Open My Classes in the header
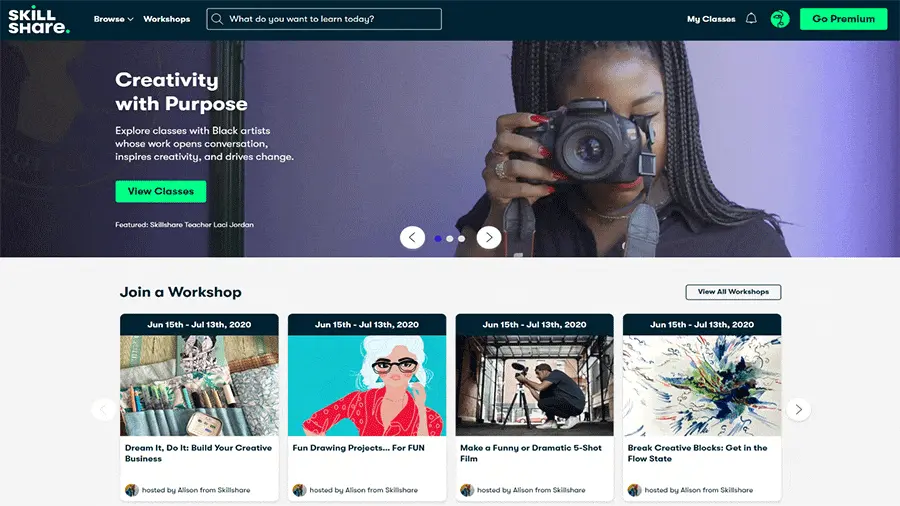Image resolution: width=900 pixels, height=506 pixels. pyautogui.click(x=711, y=19)
